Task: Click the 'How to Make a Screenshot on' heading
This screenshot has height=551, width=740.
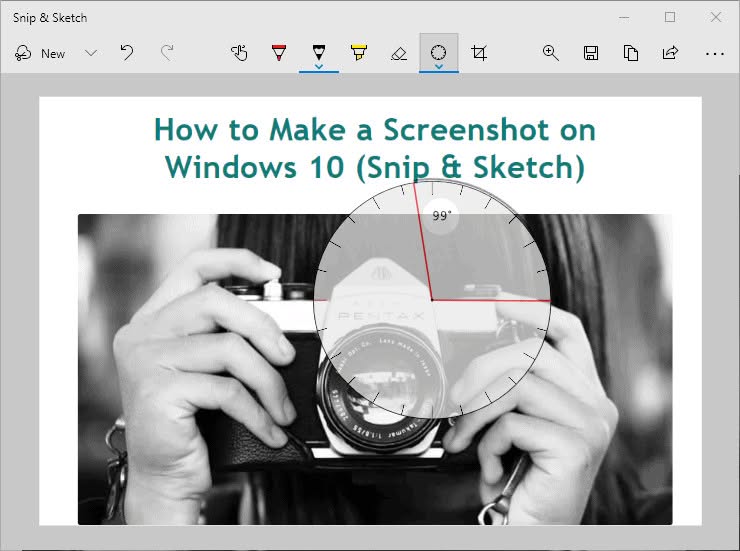Action: coord(375,130)
